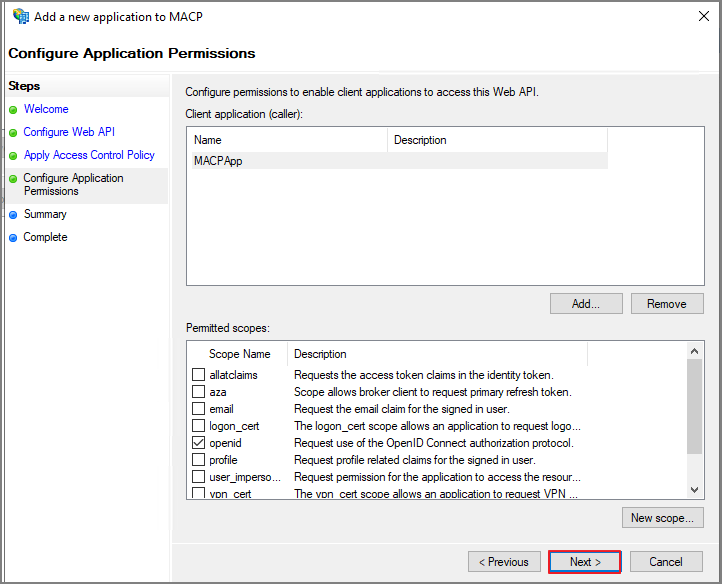
Task: Click client list Description column header
Action: pos(497,140)
